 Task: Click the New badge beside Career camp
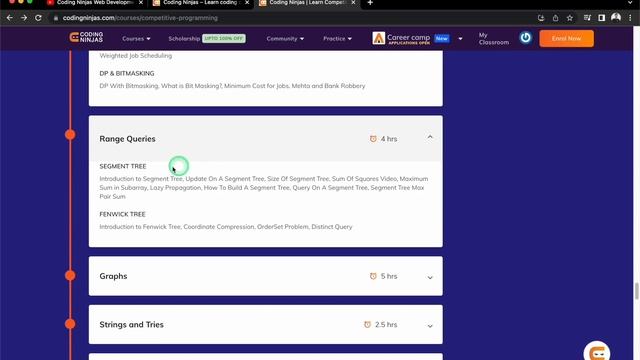click(x=442, y=38)
